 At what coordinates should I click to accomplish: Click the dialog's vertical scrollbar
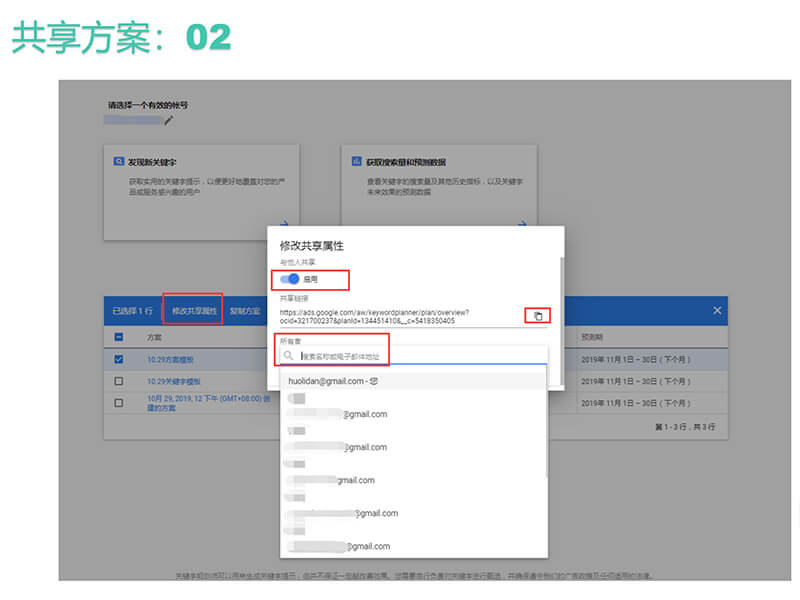tap(562, 320)
